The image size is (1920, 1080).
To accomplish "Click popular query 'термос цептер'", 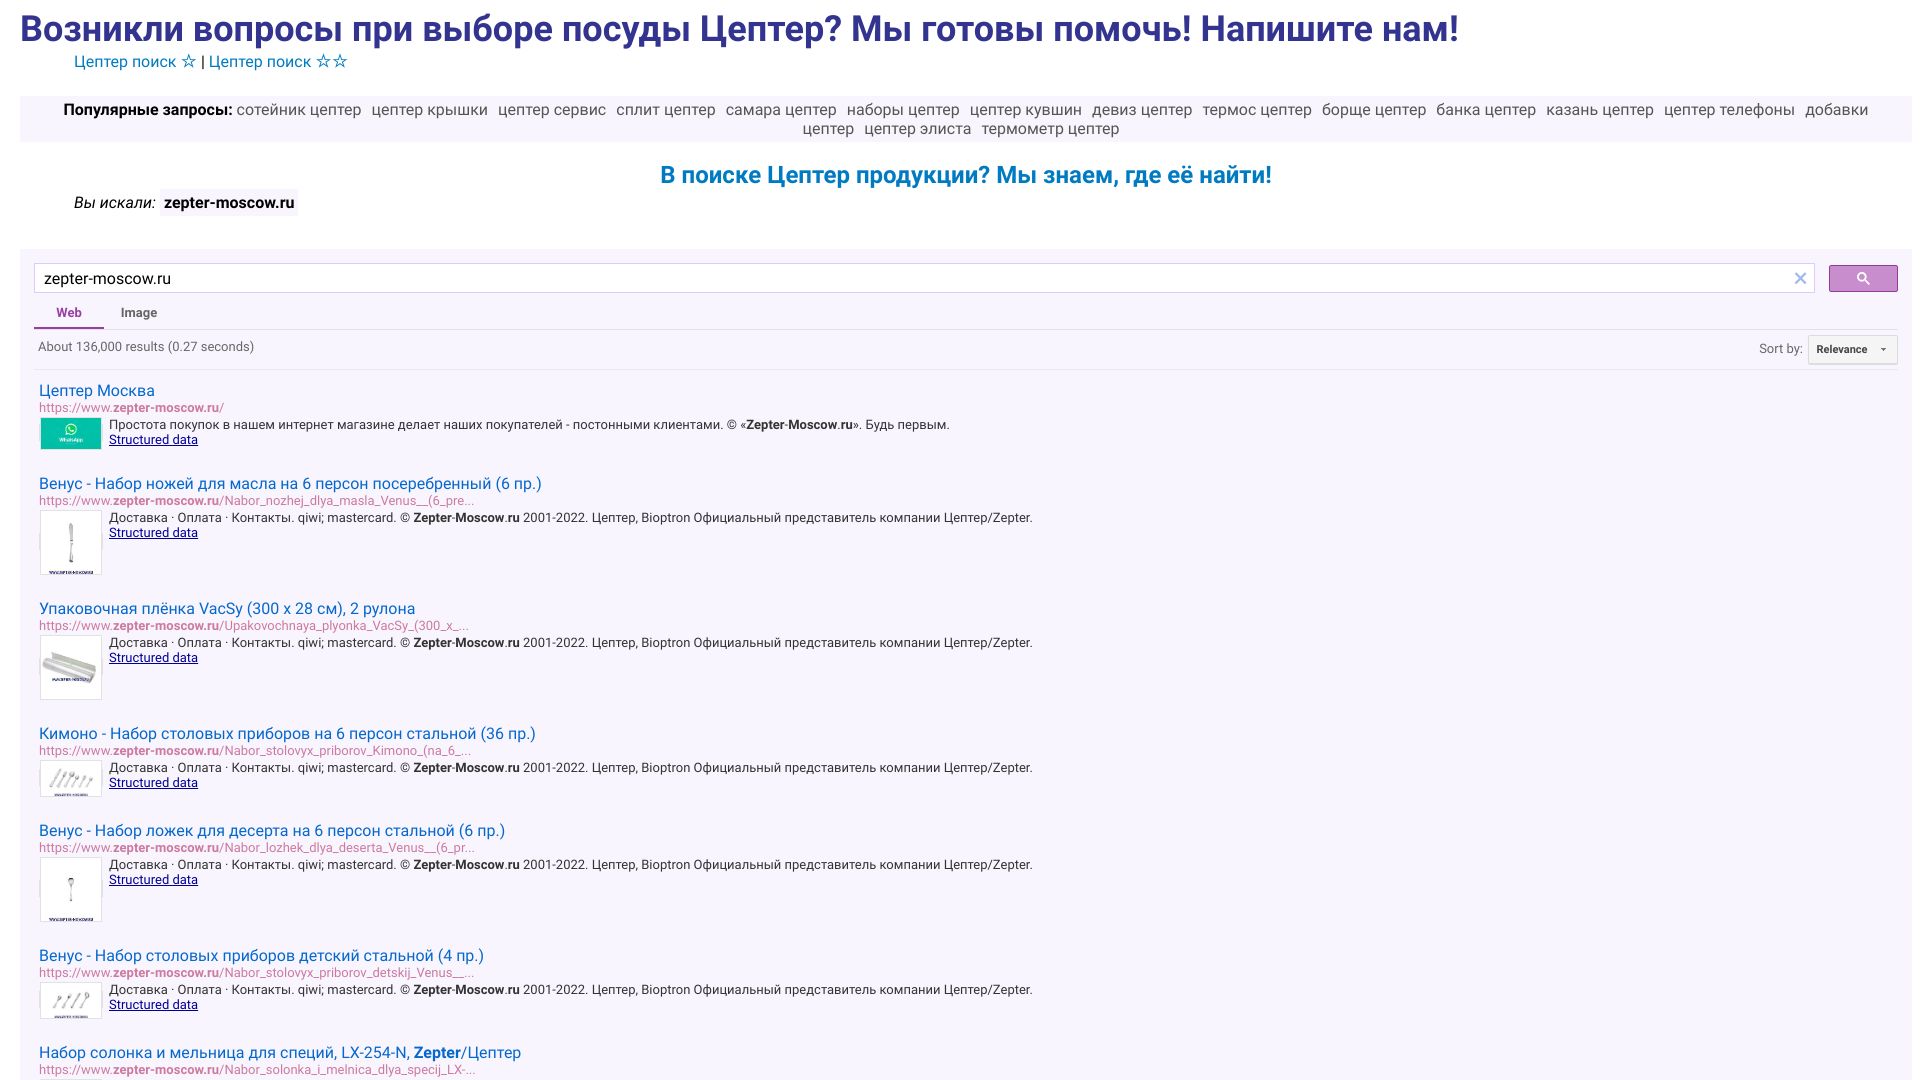I will tap(1257, 110).
